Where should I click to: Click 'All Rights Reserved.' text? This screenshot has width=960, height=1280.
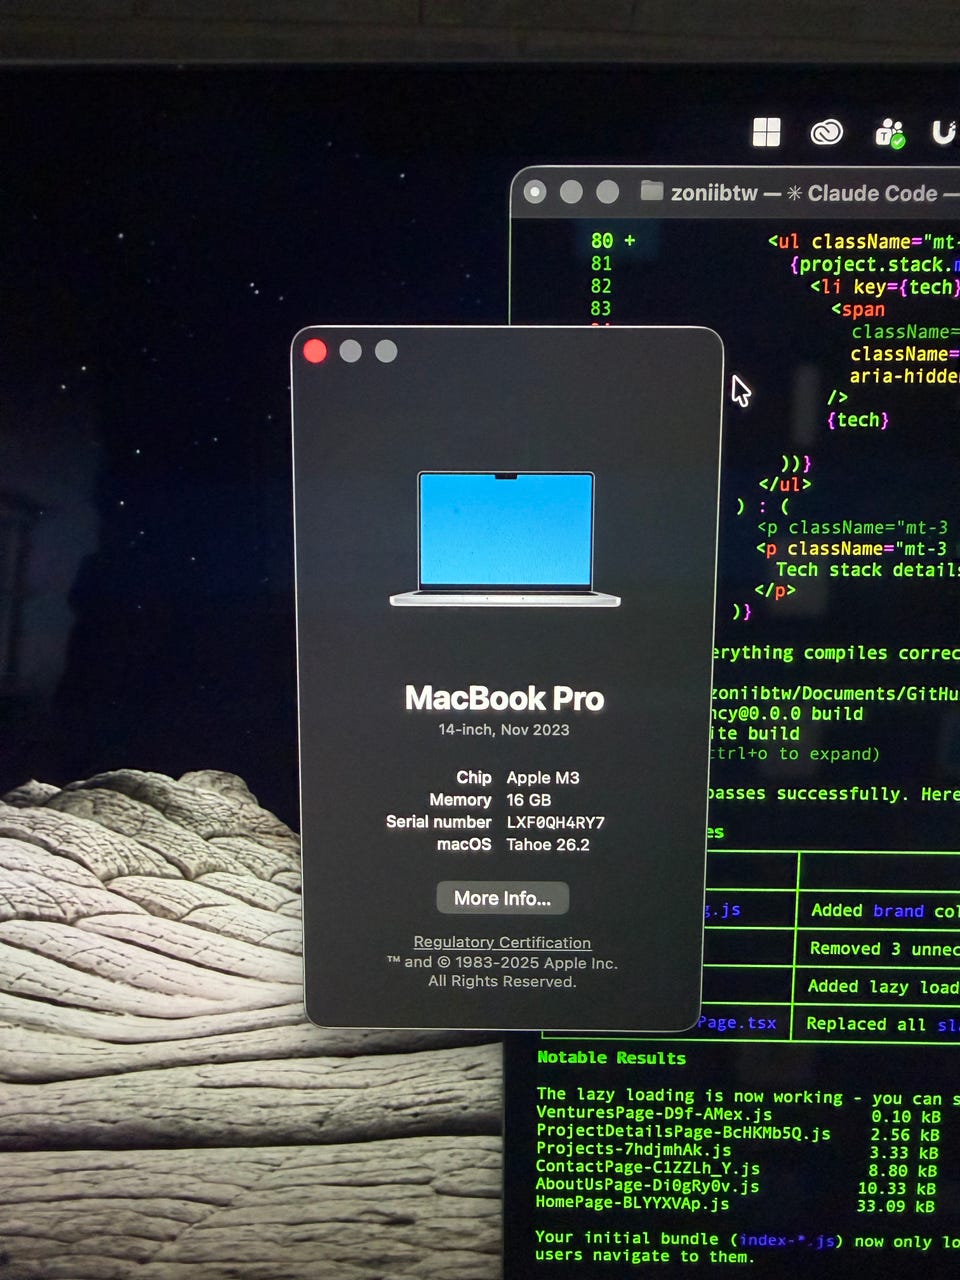(502, 982)
